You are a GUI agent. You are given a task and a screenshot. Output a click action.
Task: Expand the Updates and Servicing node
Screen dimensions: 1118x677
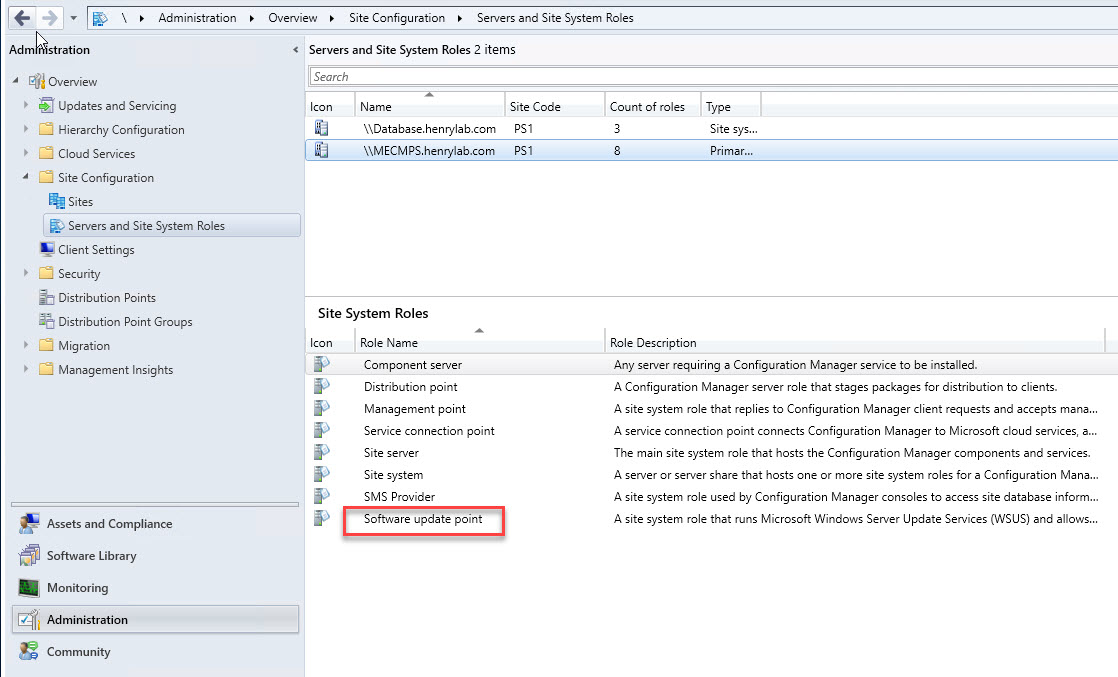point(27,105)
